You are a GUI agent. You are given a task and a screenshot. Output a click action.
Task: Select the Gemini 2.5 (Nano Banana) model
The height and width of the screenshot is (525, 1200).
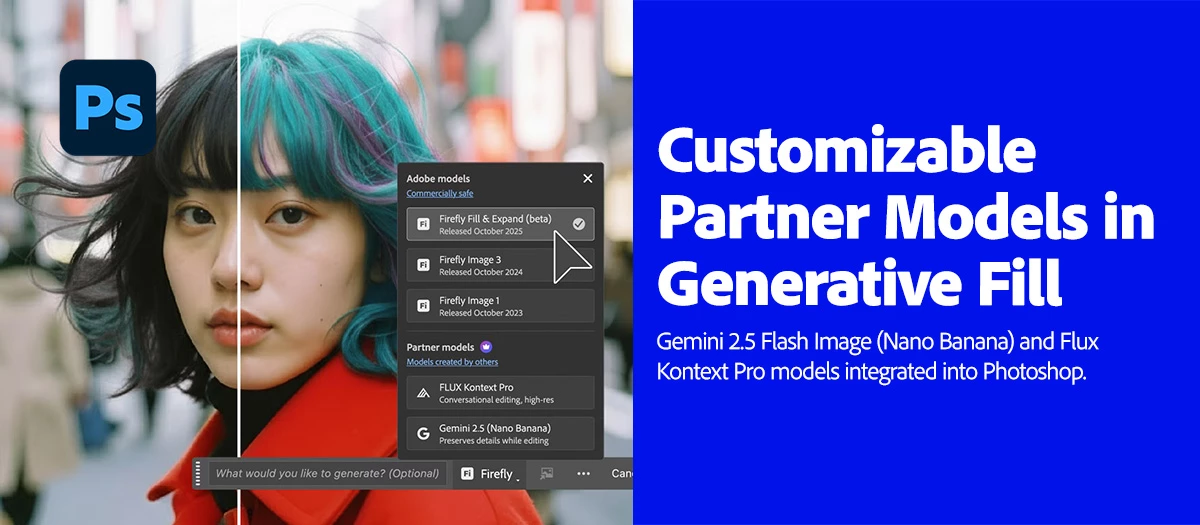click(x=500, y=434)
